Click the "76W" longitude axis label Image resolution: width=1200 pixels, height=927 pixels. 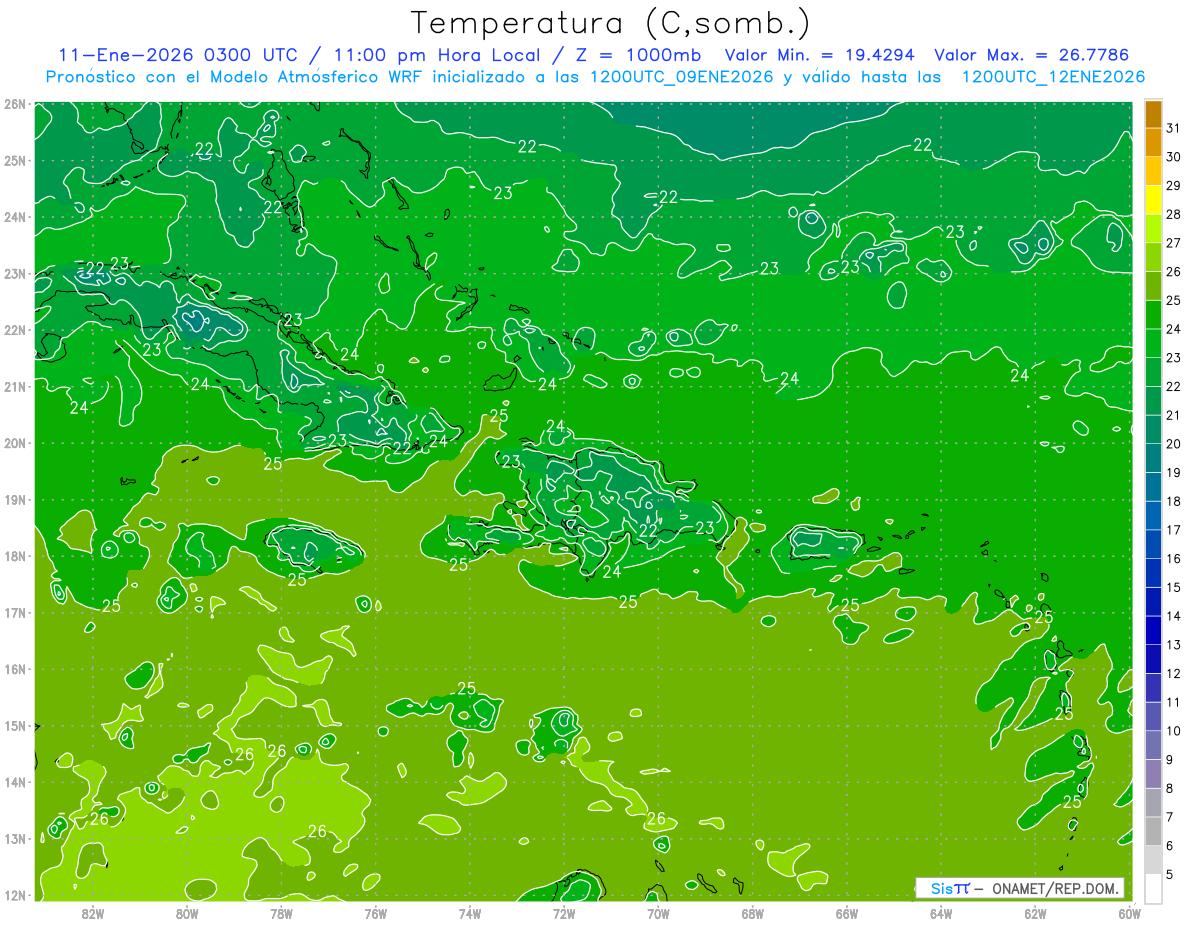(x=375, y=913)
